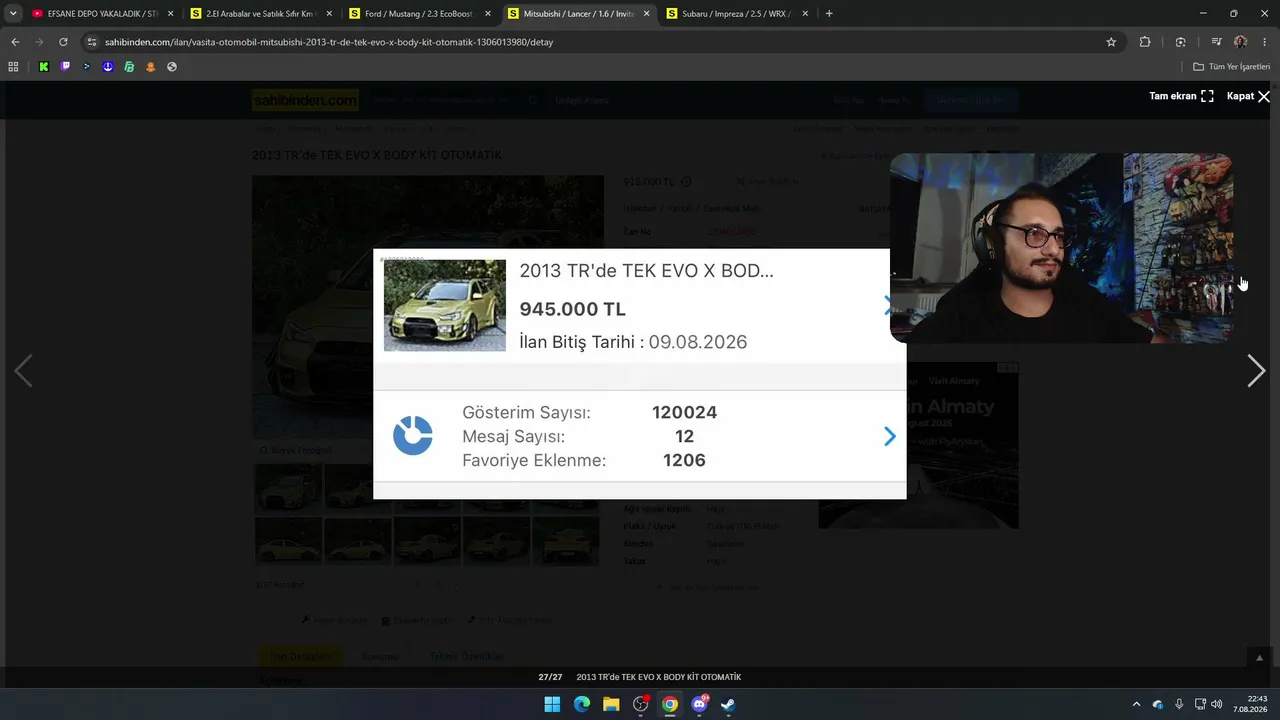Viewport: 1280px width, 720px height.
Task: Click the address bar URL
Action: point(329,42)
